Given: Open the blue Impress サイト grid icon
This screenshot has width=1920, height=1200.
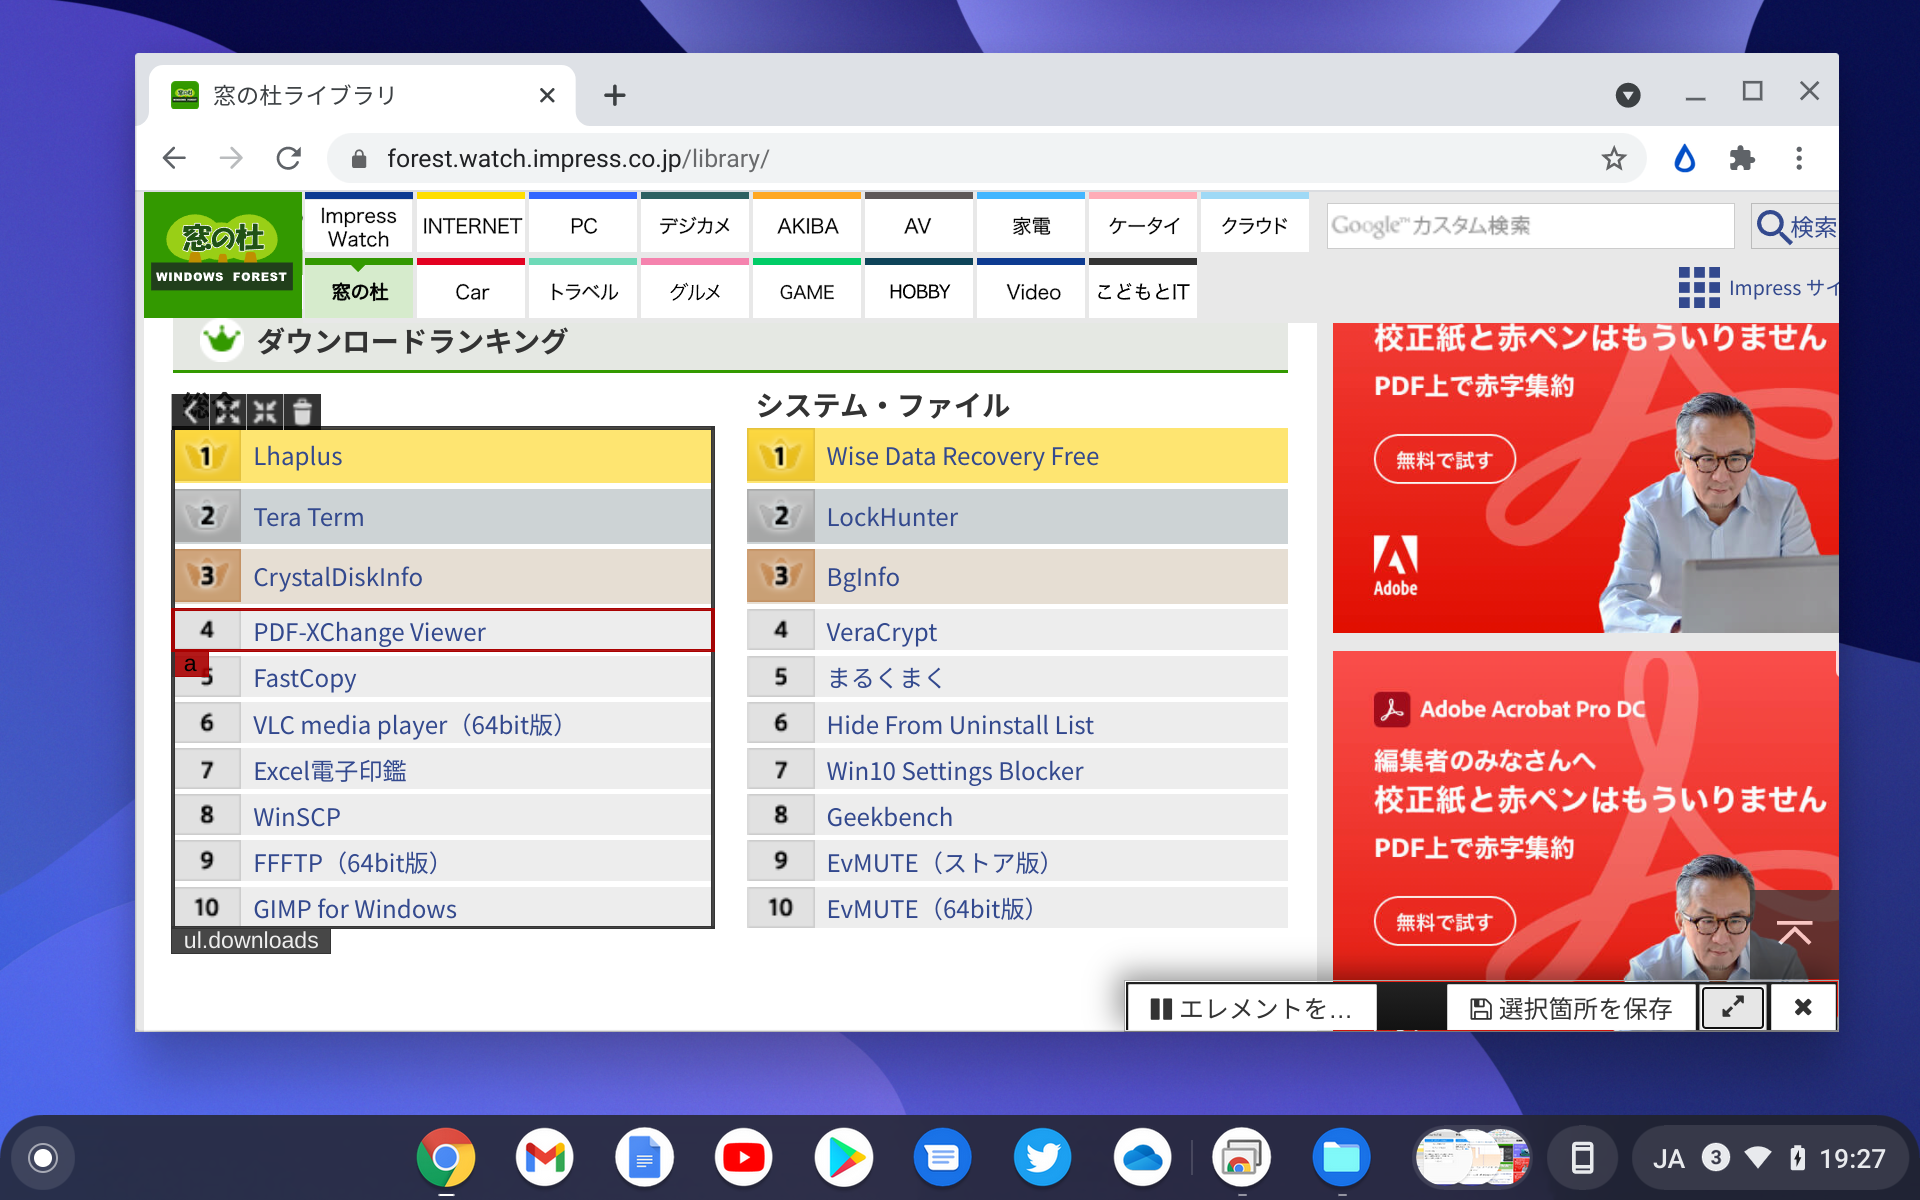Looking at the screenshot, I should tap(1697, 288).
